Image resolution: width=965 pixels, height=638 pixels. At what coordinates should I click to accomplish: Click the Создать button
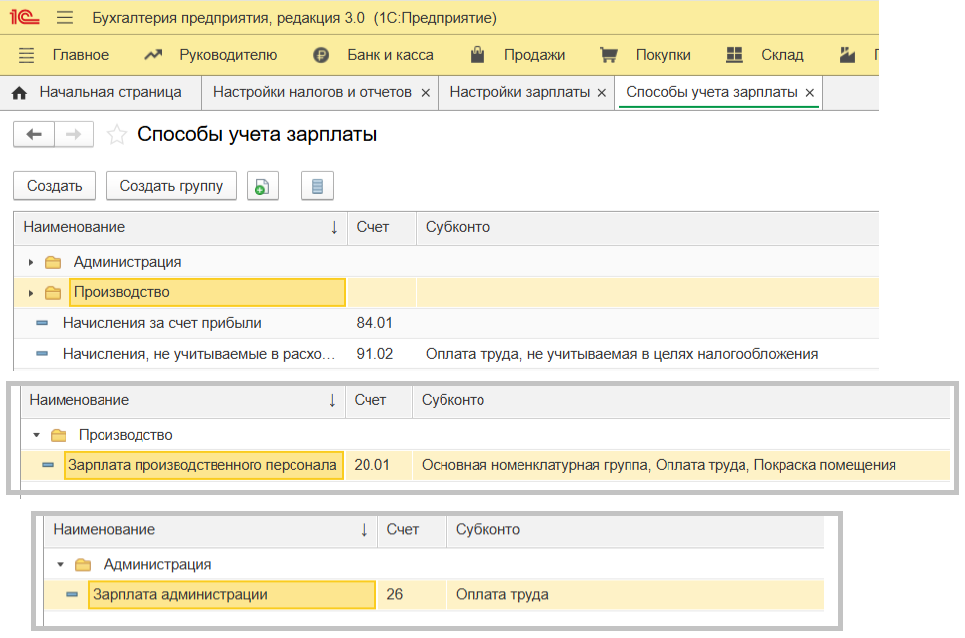pyautogui.click(x=55, y=186)
